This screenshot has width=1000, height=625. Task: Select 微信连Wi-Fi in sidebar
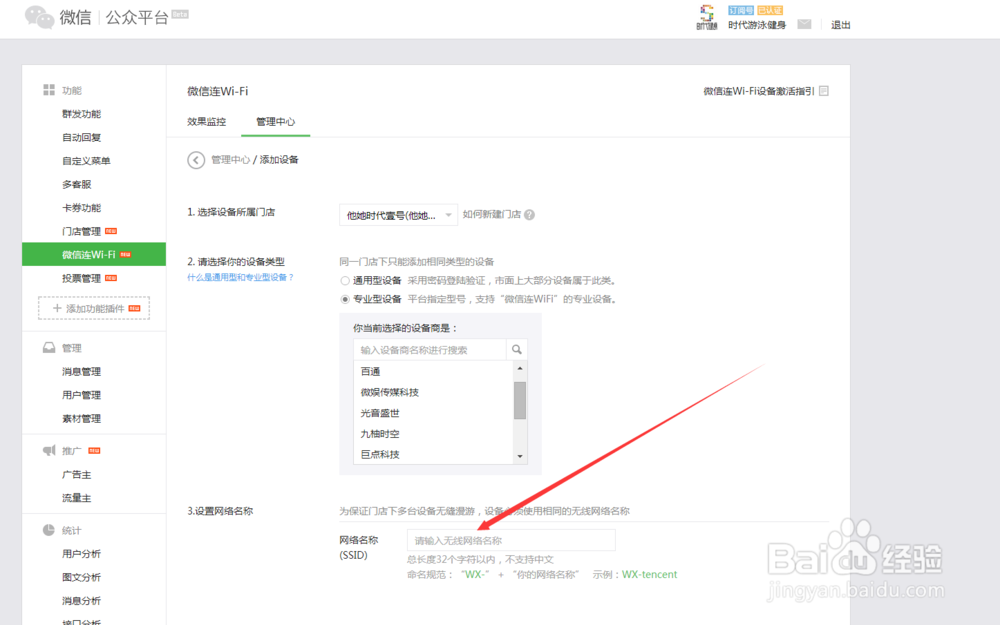94,254
